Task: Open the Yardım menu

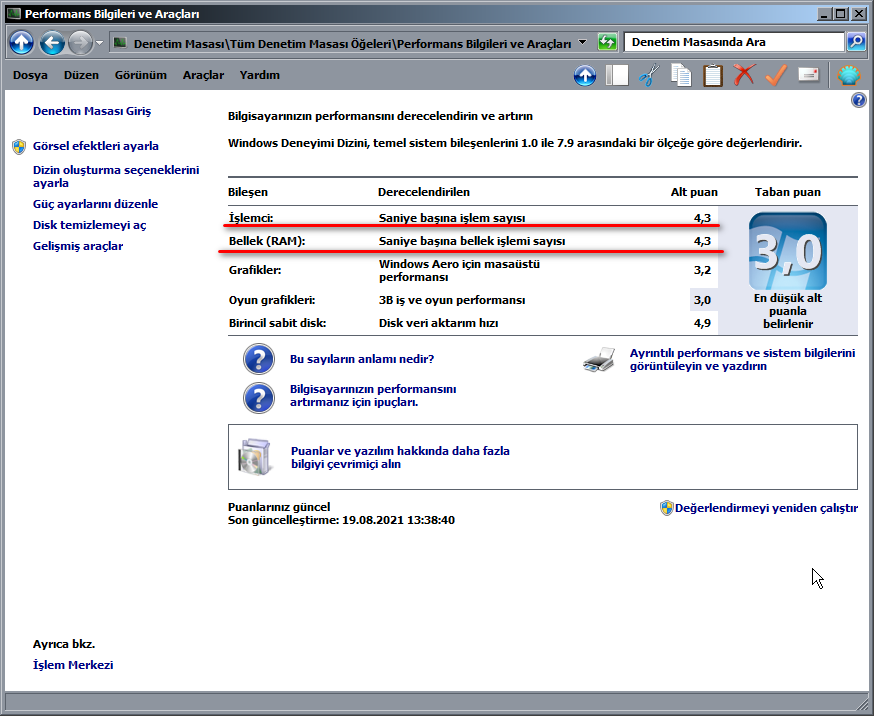Action: [260, 75]
